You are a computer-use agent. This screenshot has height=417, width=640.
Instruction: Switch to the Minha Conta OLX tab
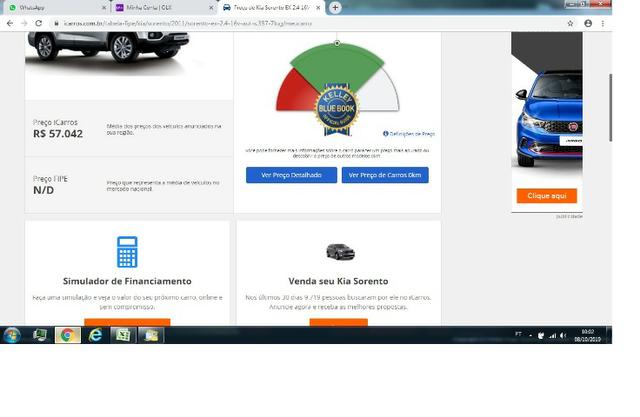tap(163, 7)
